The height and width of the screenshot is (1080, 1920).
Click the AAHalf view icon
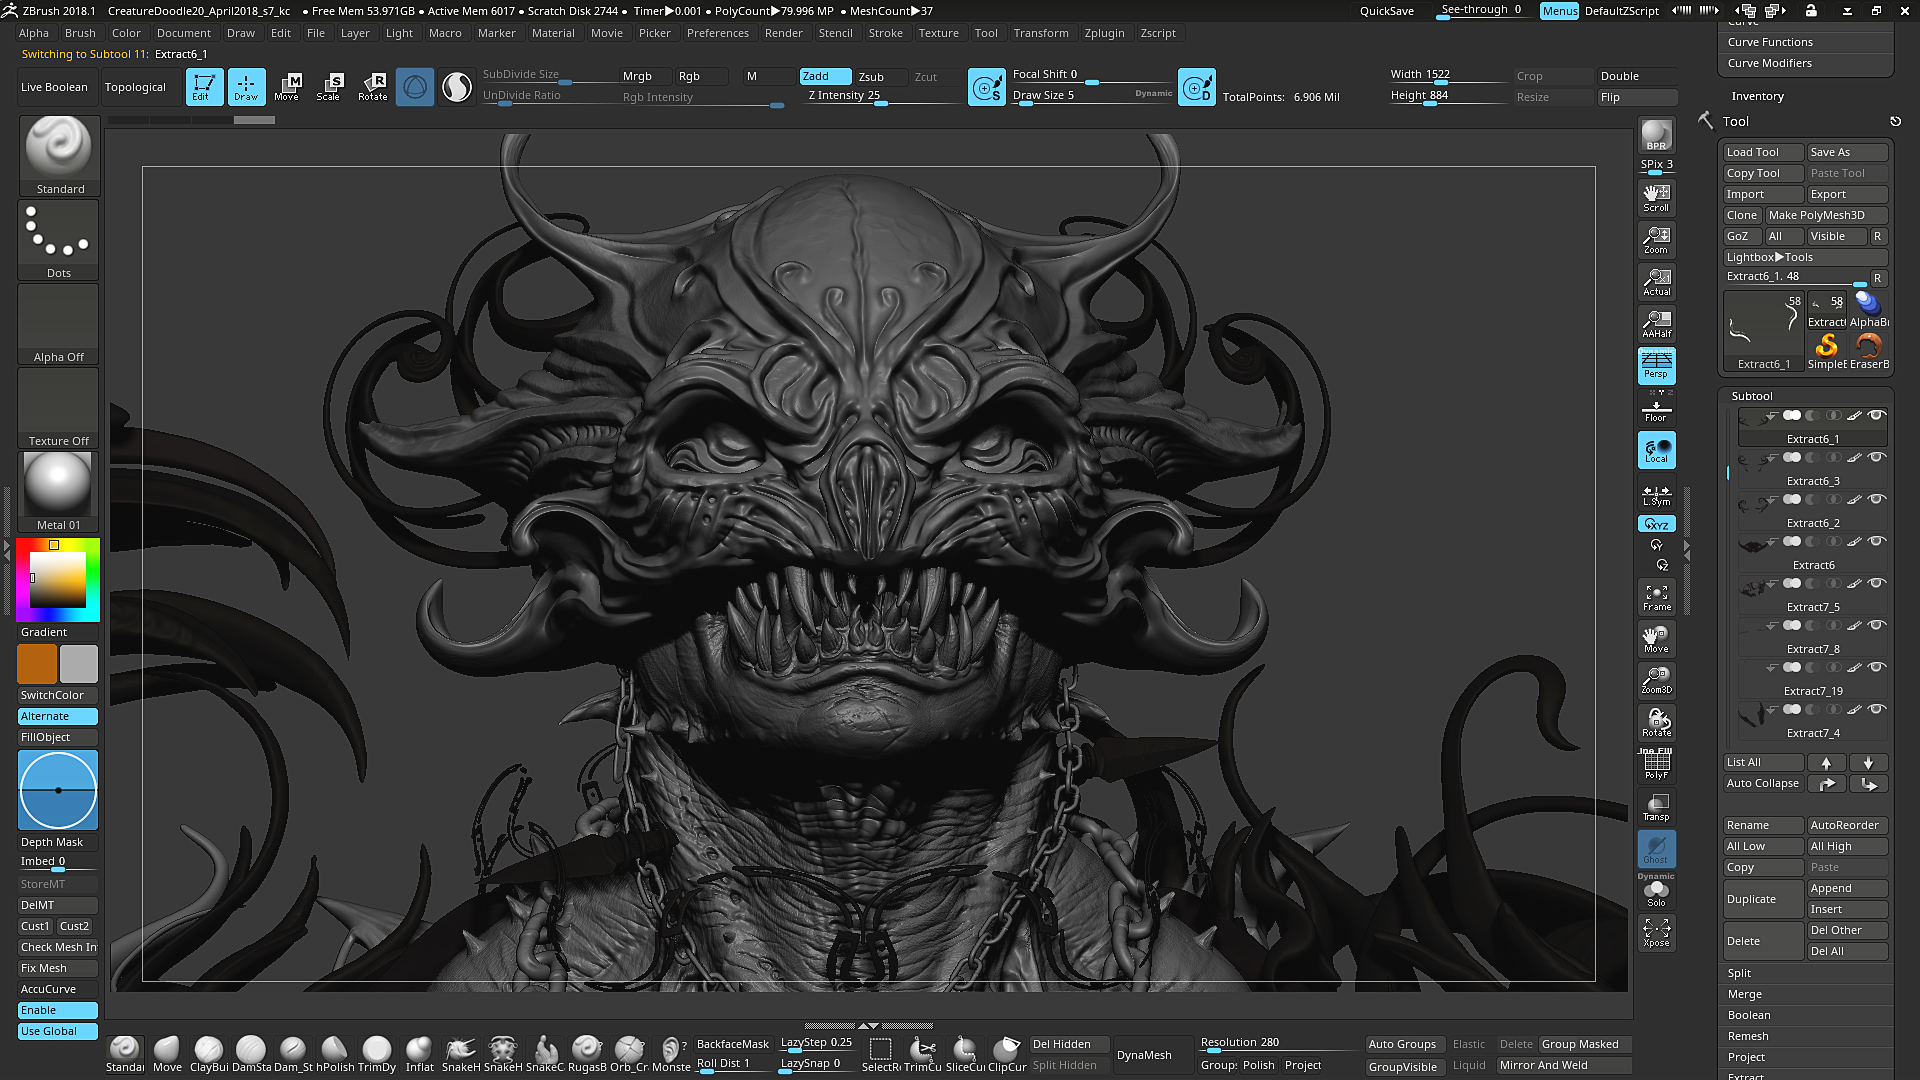[x=1656, y=323]
